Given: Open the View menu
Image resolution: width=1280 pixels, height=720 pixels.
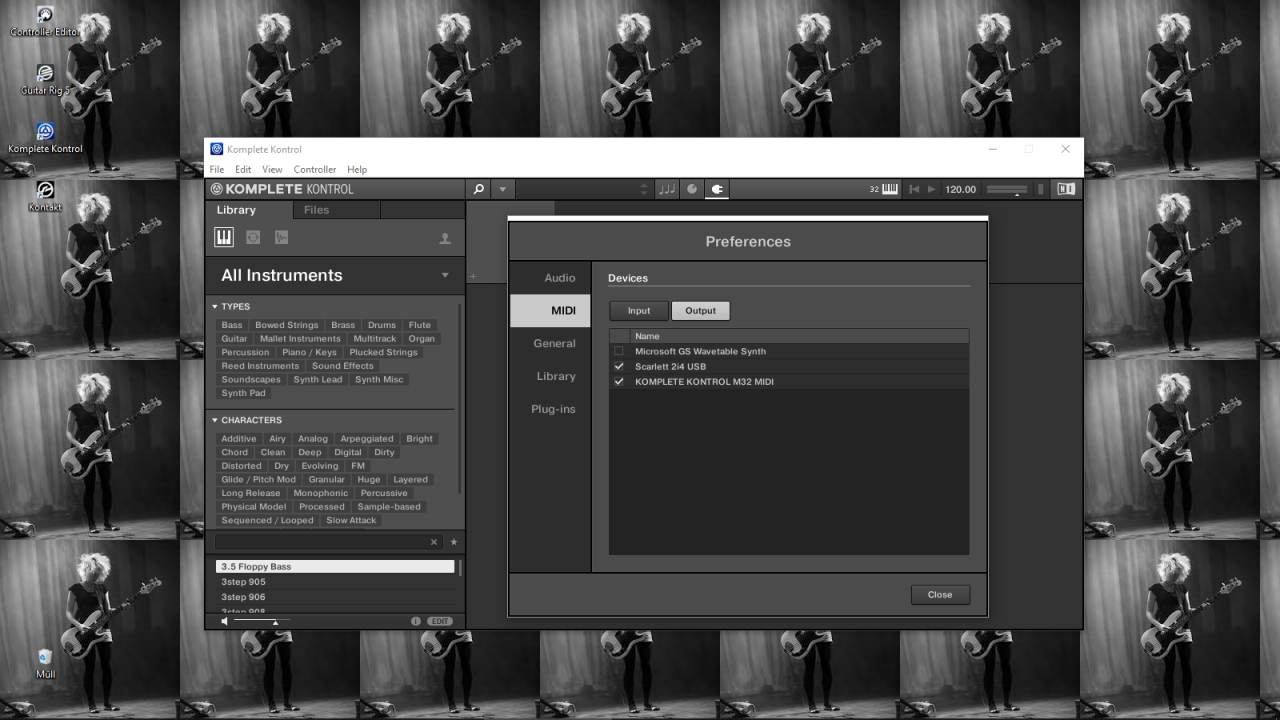Looking at the screenshot, I should [272, 170].
